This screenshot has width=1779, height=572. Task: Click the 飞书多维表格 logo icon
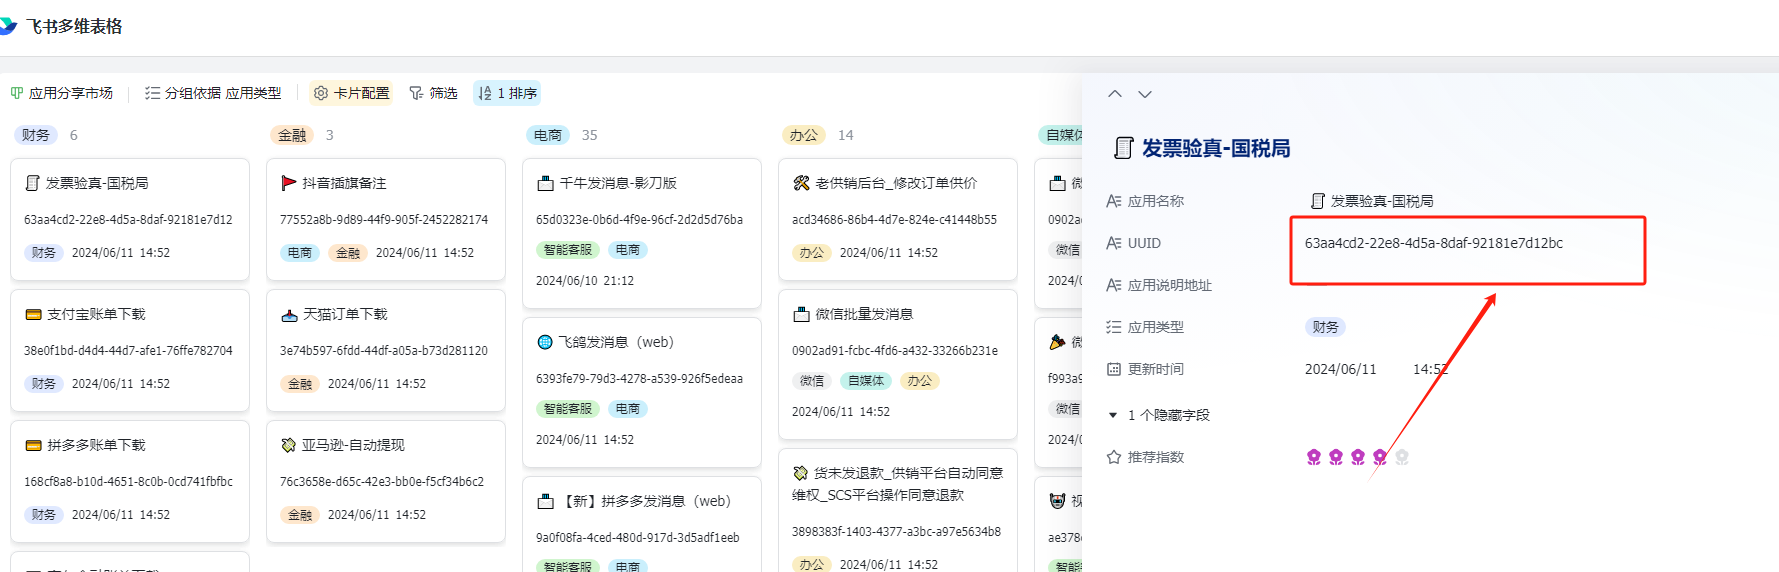pyautogui.click(x=8, y=26)
